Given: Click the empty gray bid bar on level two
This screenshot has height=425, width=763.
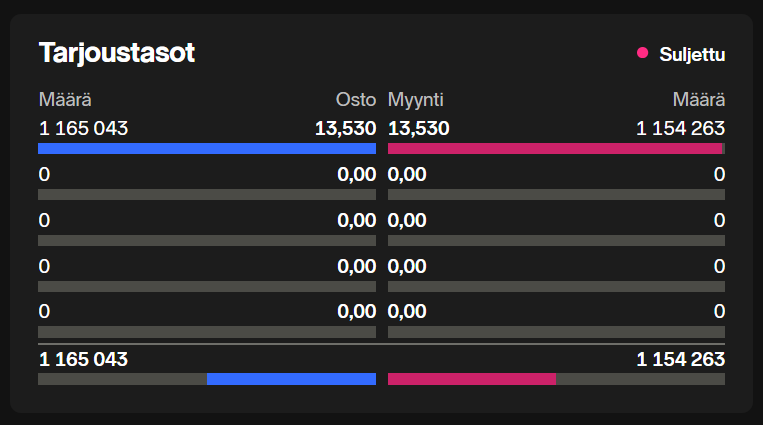Looking at the screenshot, I should coord(207,195).
